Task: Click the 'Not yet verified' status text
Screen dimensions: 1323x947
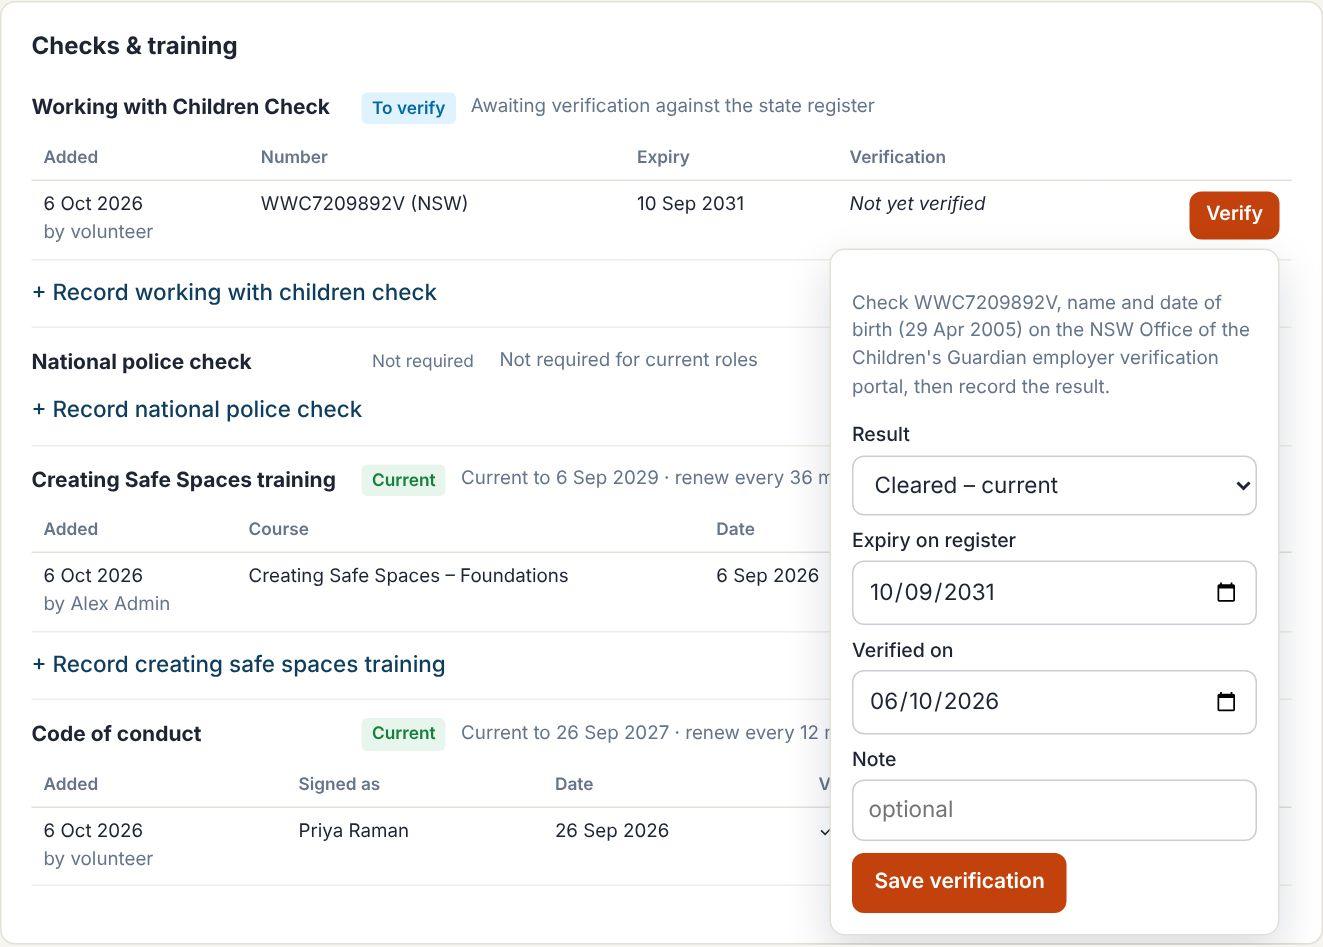Action: point(917,204)
